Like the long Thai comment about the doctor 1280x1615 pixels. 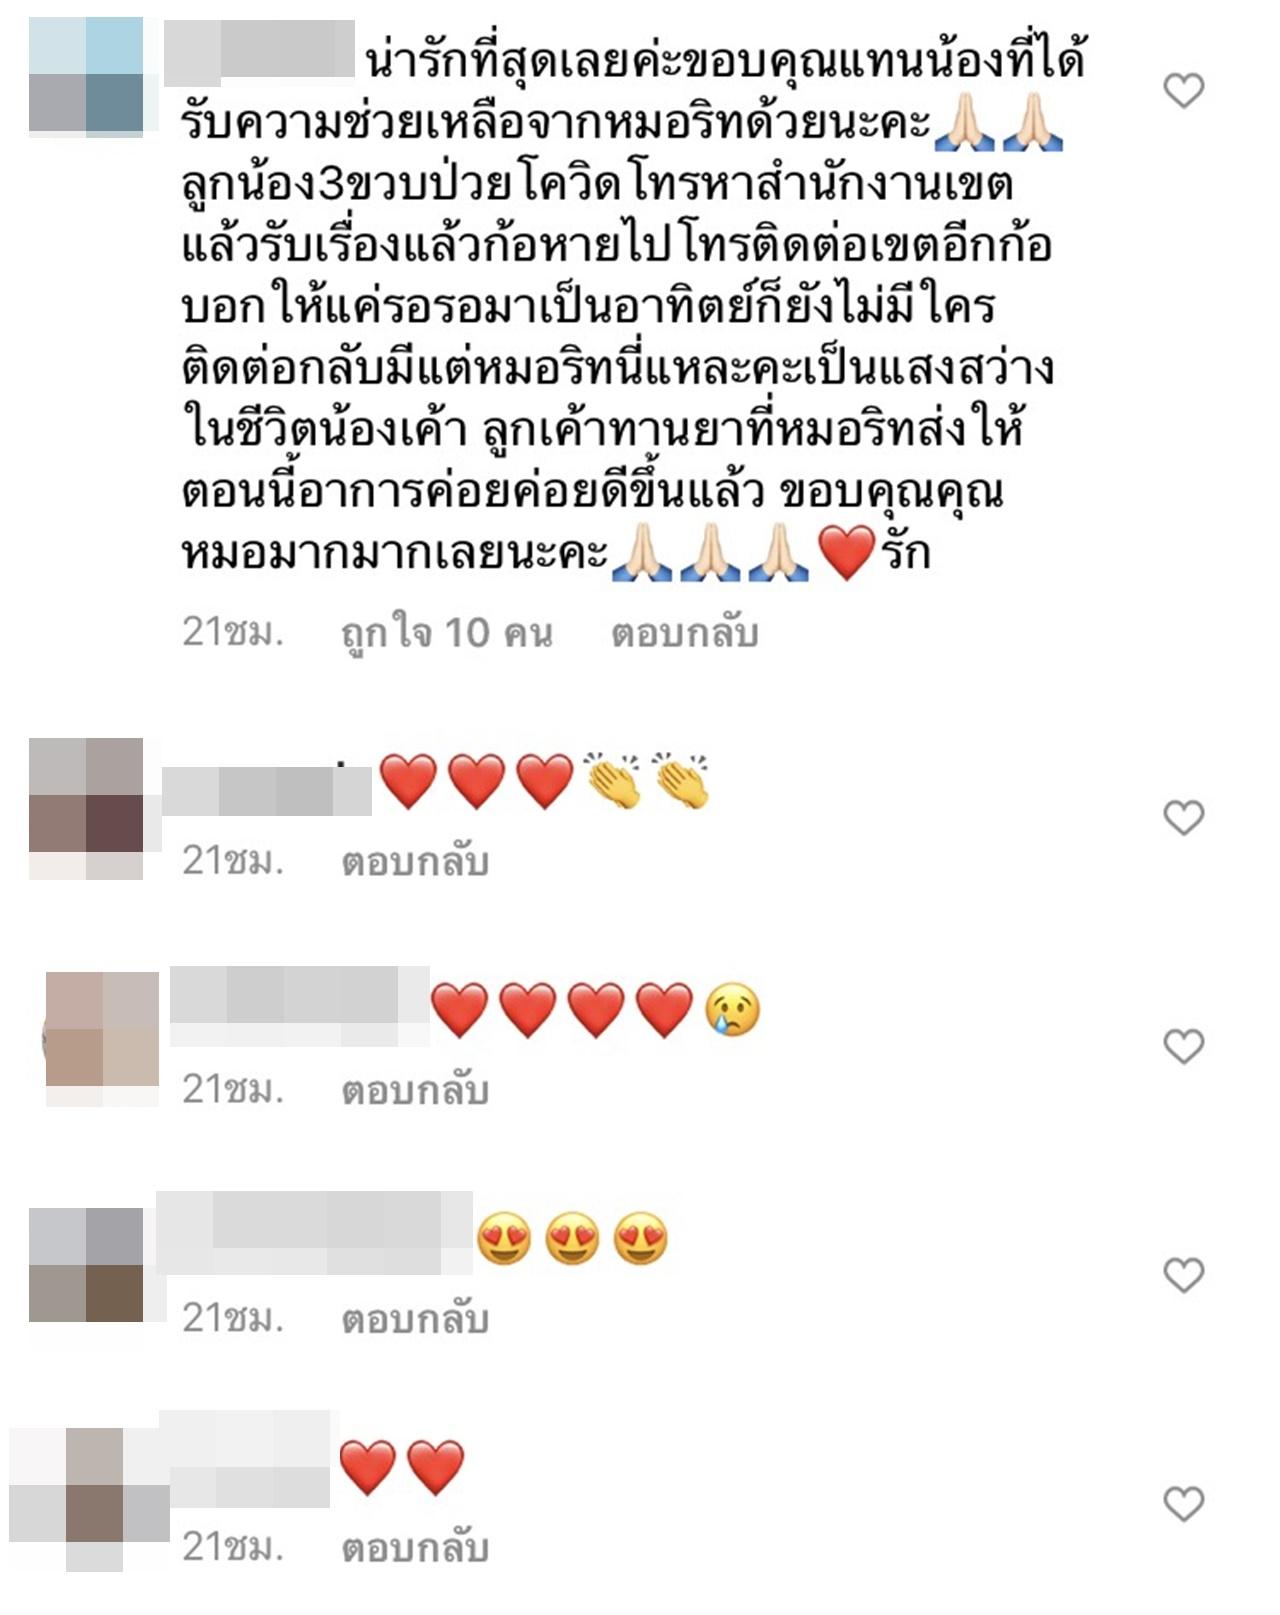click(x=1184, y=91)
